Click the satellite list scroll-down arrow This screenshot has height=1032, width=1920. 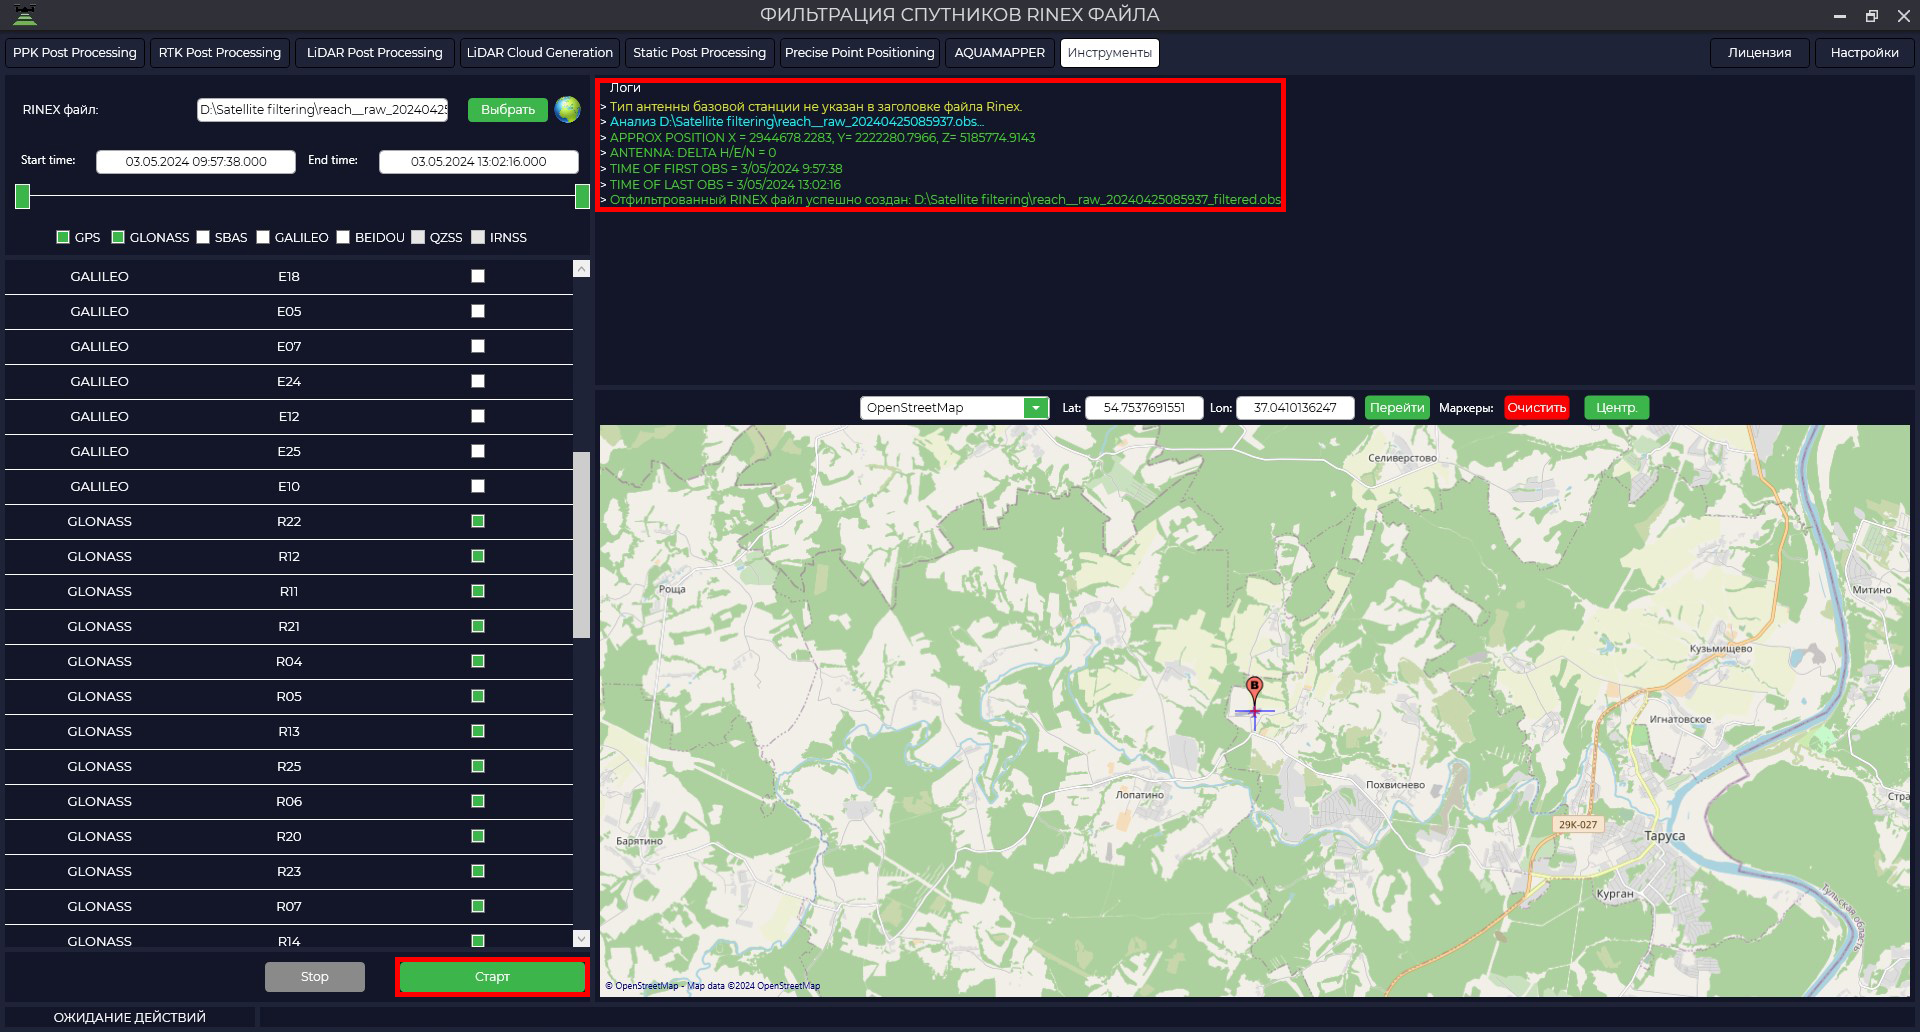[x=581, y=938]
